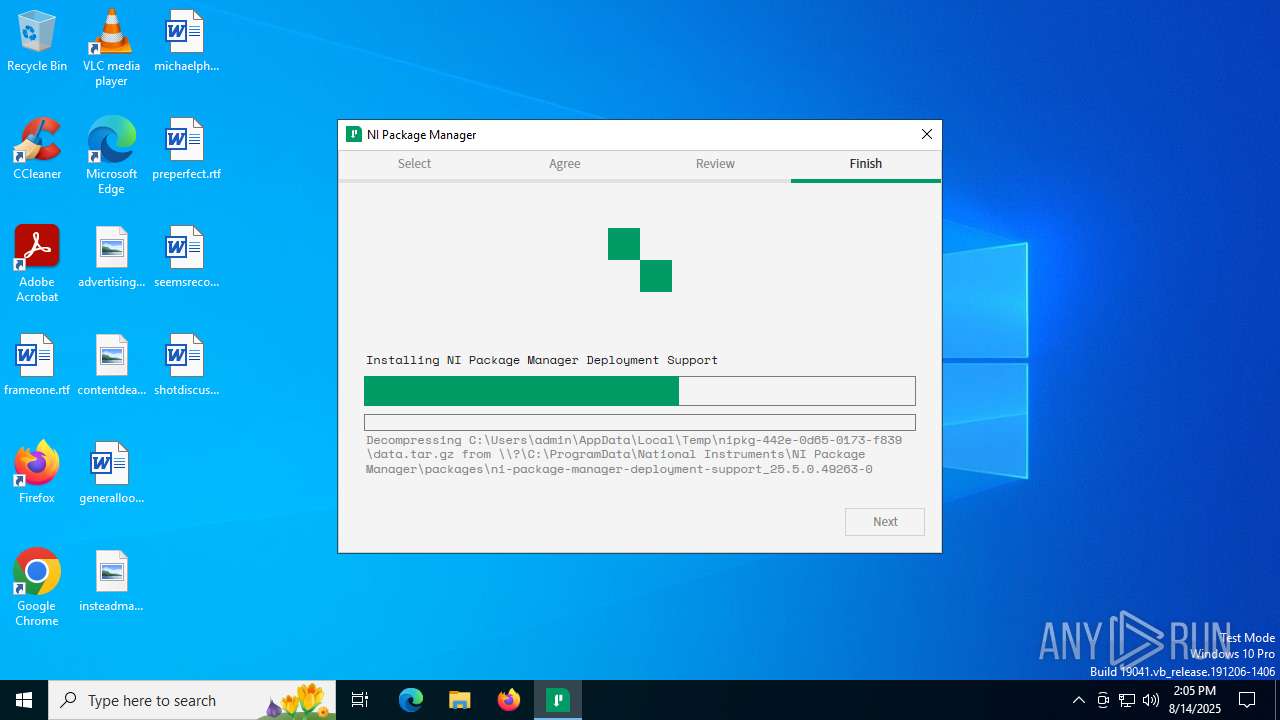The height and width of the screenshot is (720, 1280).
Task: Open the volume control tray icon
Action: [x=1151, y=700]
